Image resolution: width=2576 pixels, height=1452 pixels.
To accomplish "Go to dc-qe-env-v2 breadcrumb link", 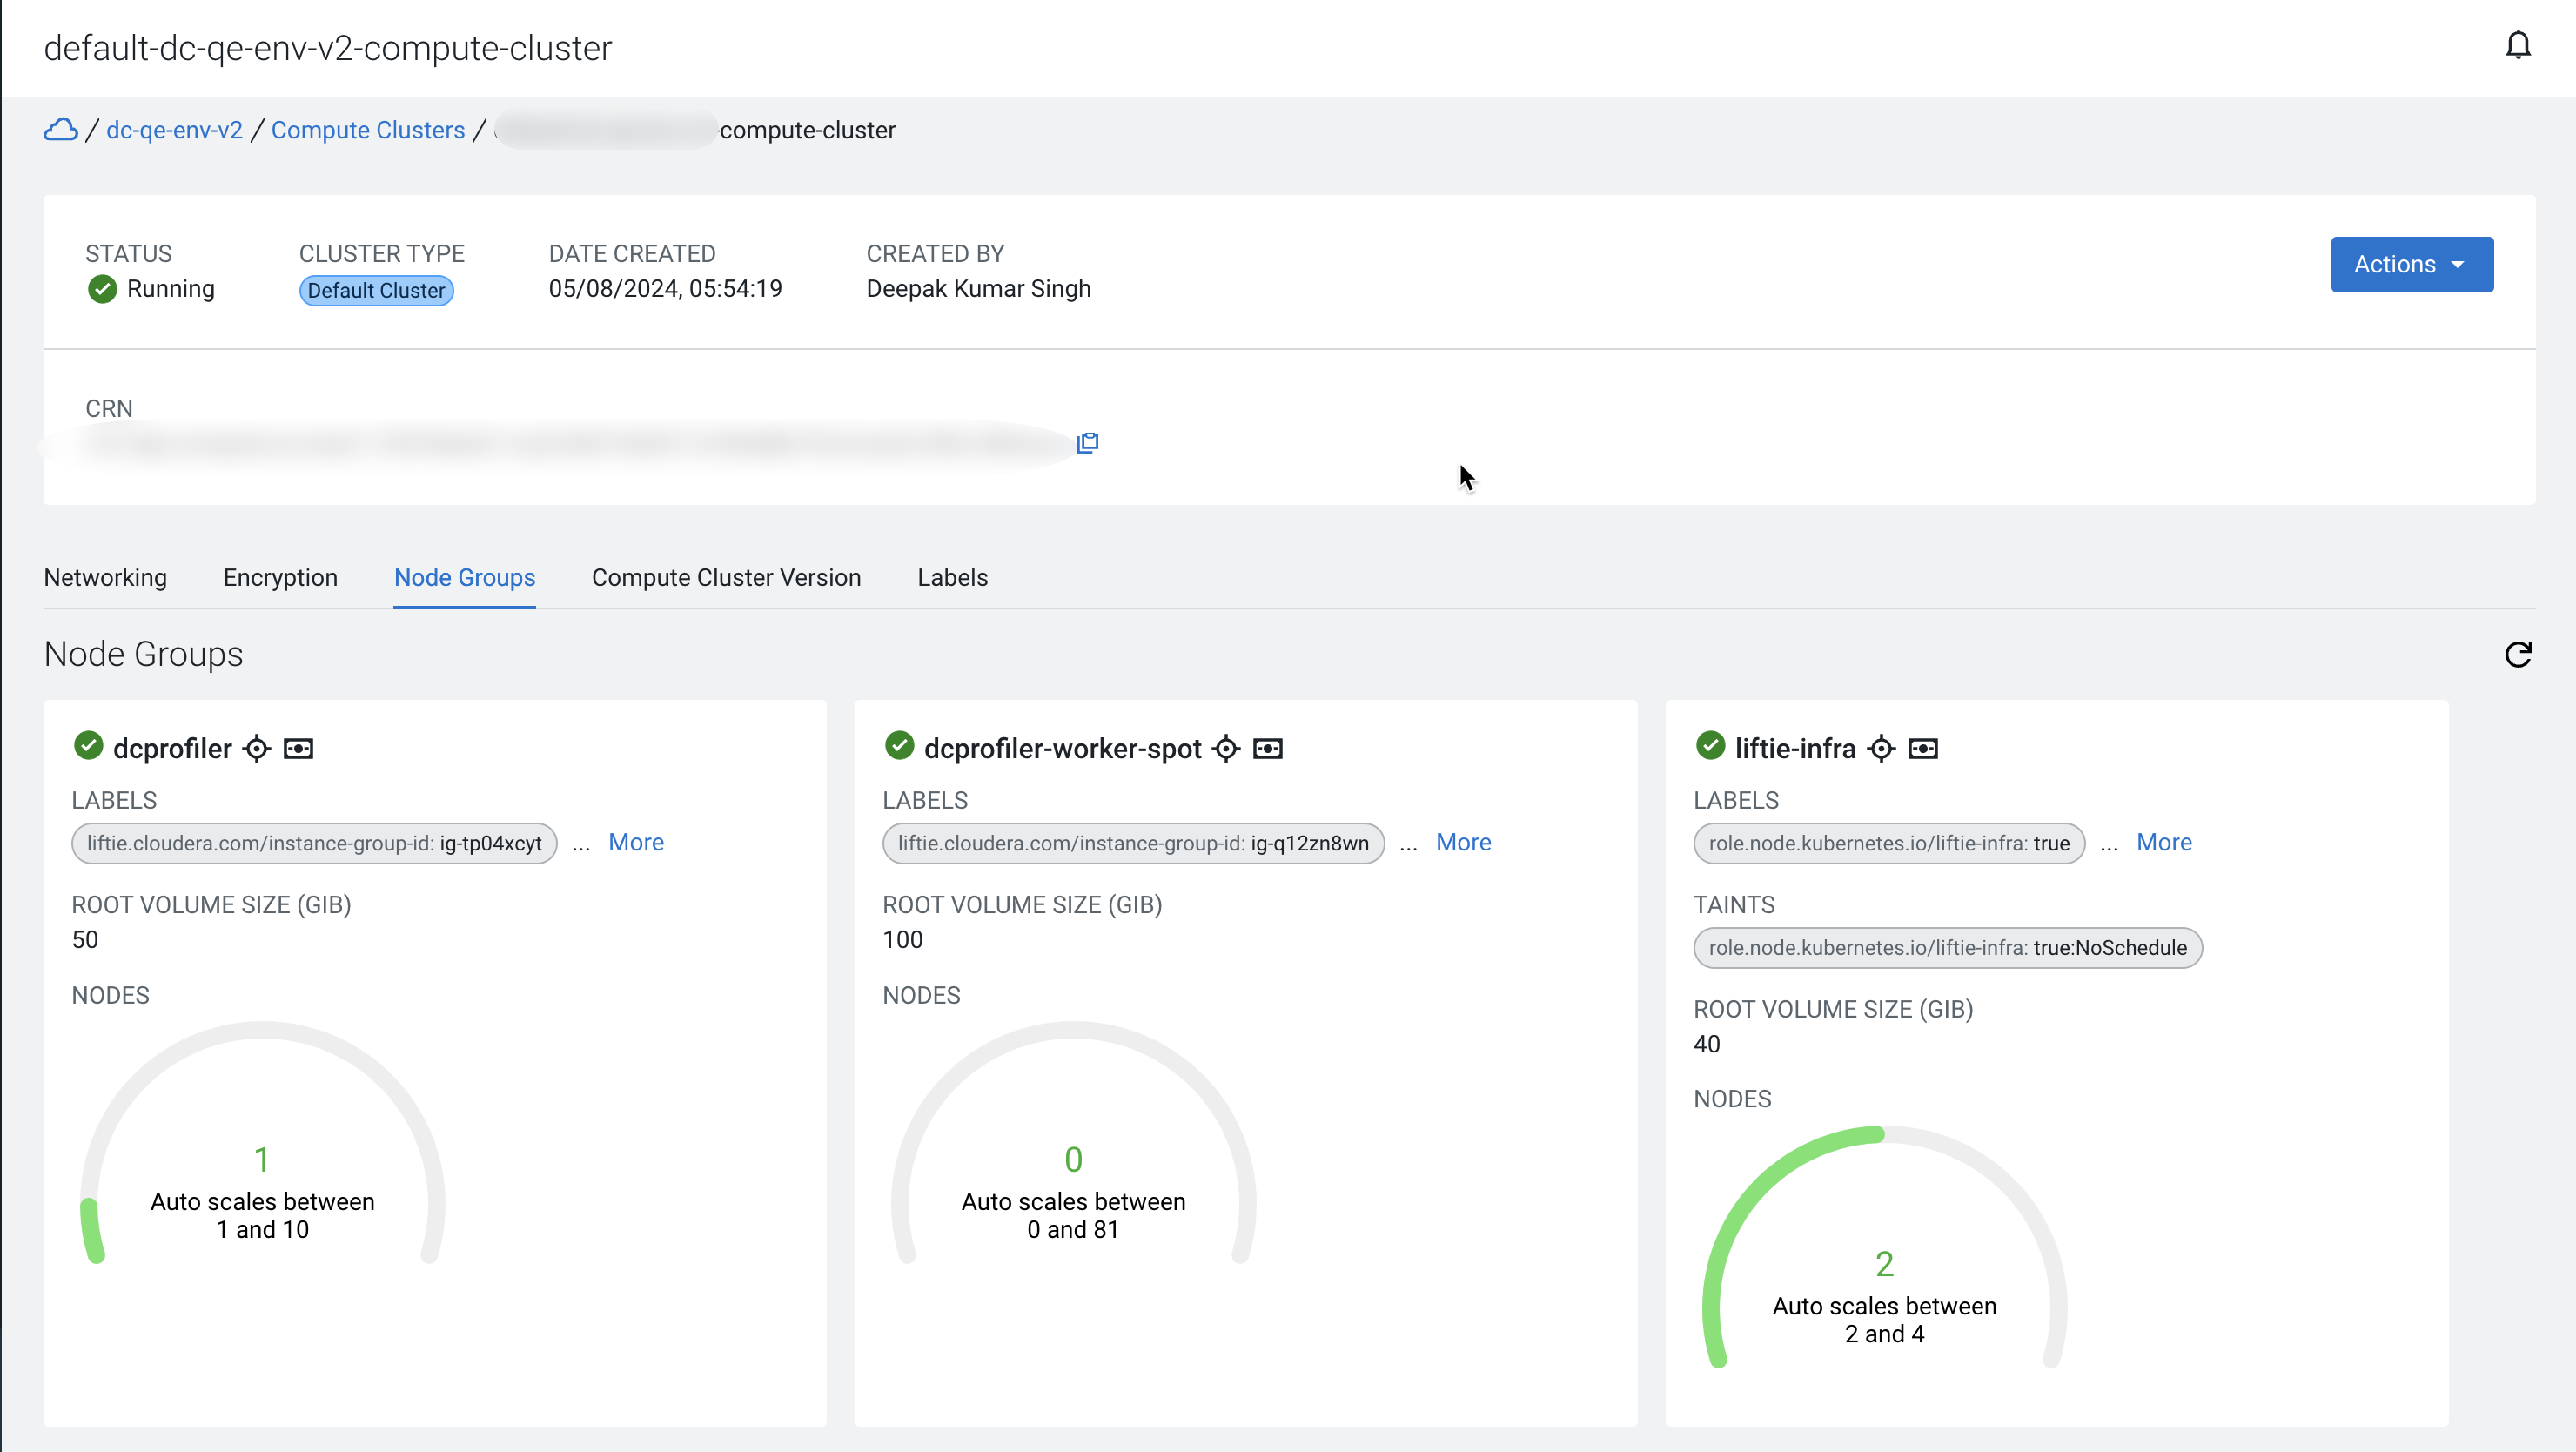I will [x=174, y=130].
